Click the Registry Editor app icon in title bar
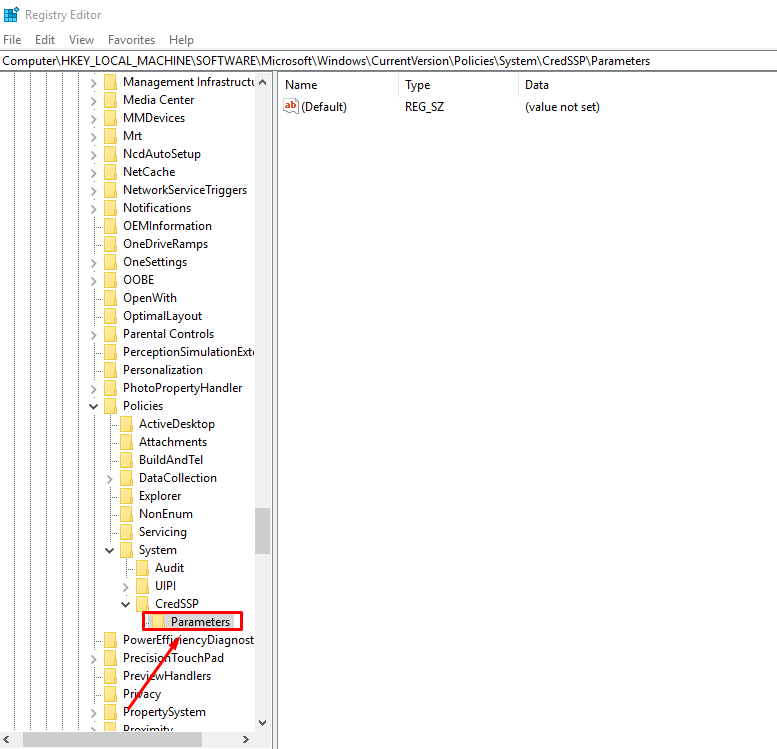This screenshot has height=749, width=777. pos(11,14)
